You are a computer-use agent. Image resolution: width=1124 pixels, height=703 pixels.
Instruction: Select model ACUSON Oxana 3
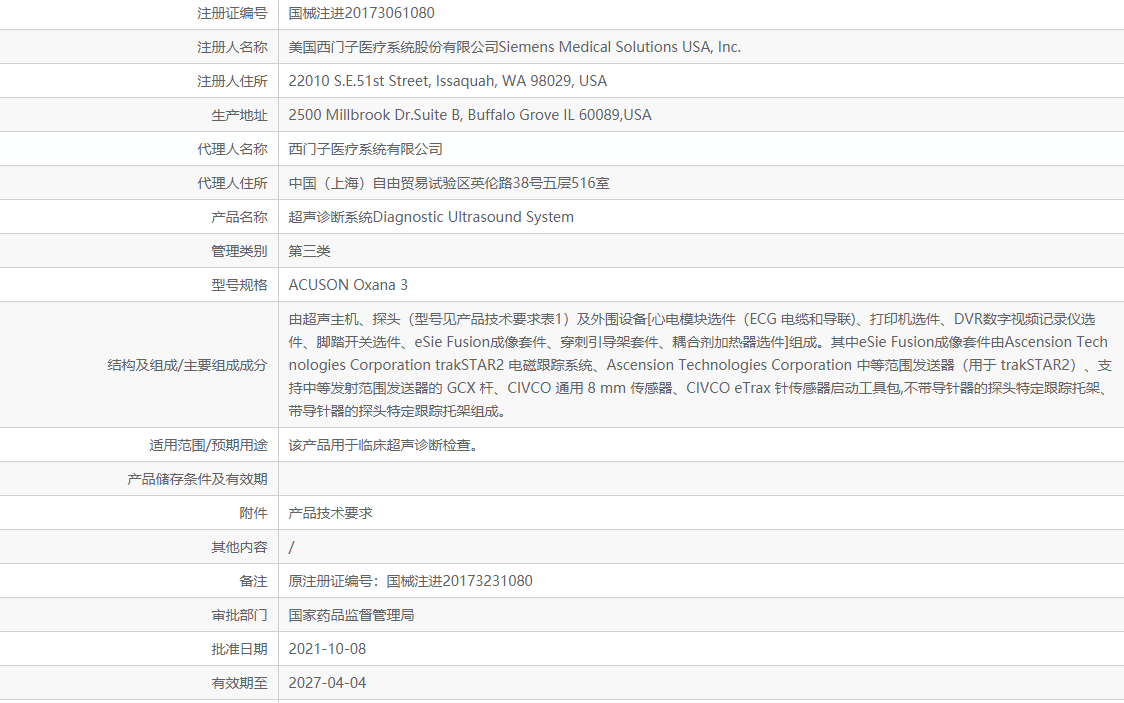[x=348, y=285]
